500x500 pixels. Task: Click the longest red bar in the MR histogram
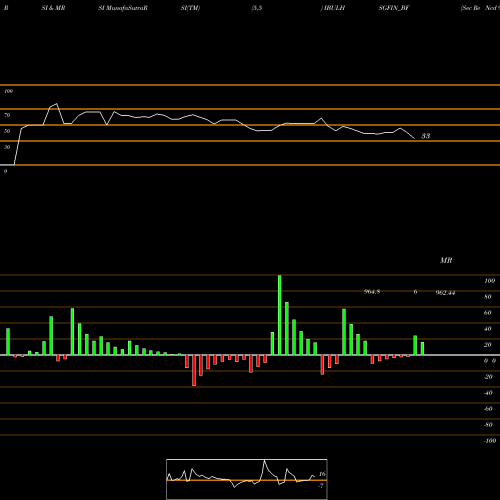click(x=194, y=370)
